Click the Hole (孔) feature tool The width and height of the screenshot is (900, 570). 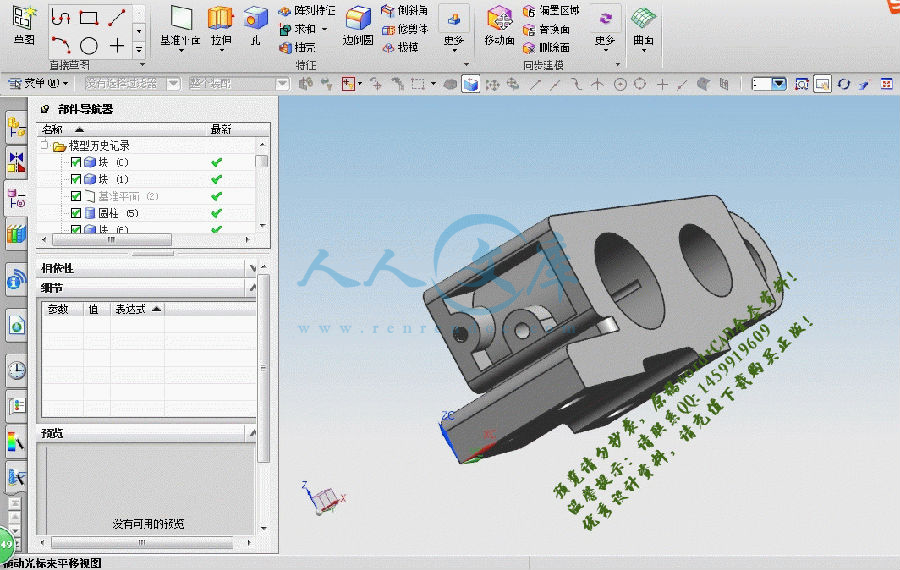click(x=256, y=26)
